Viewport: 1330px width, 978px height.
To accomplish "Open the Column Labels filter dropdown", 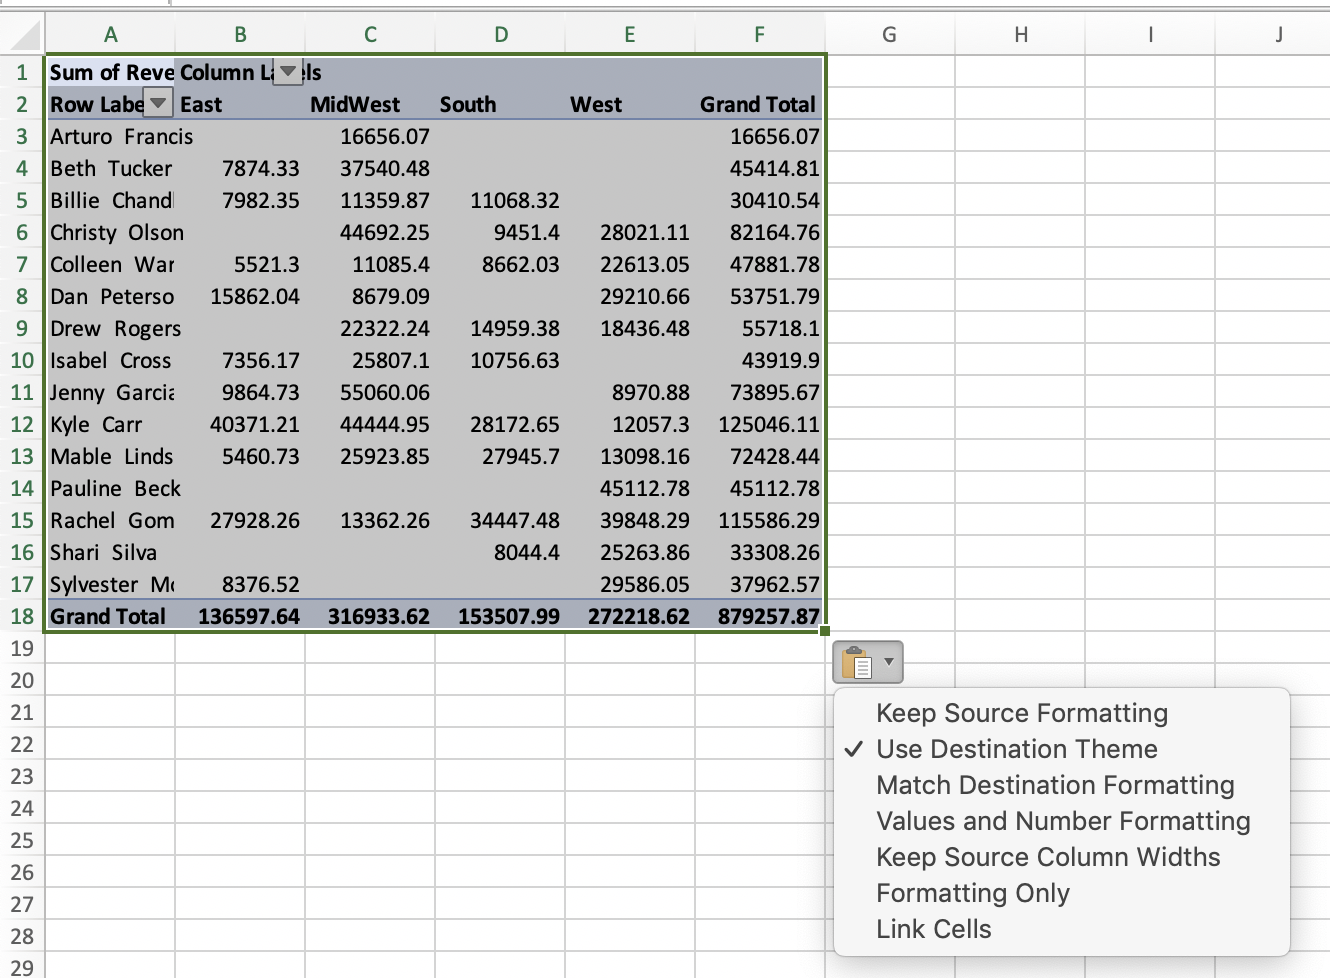I will [x=288, y=71].
